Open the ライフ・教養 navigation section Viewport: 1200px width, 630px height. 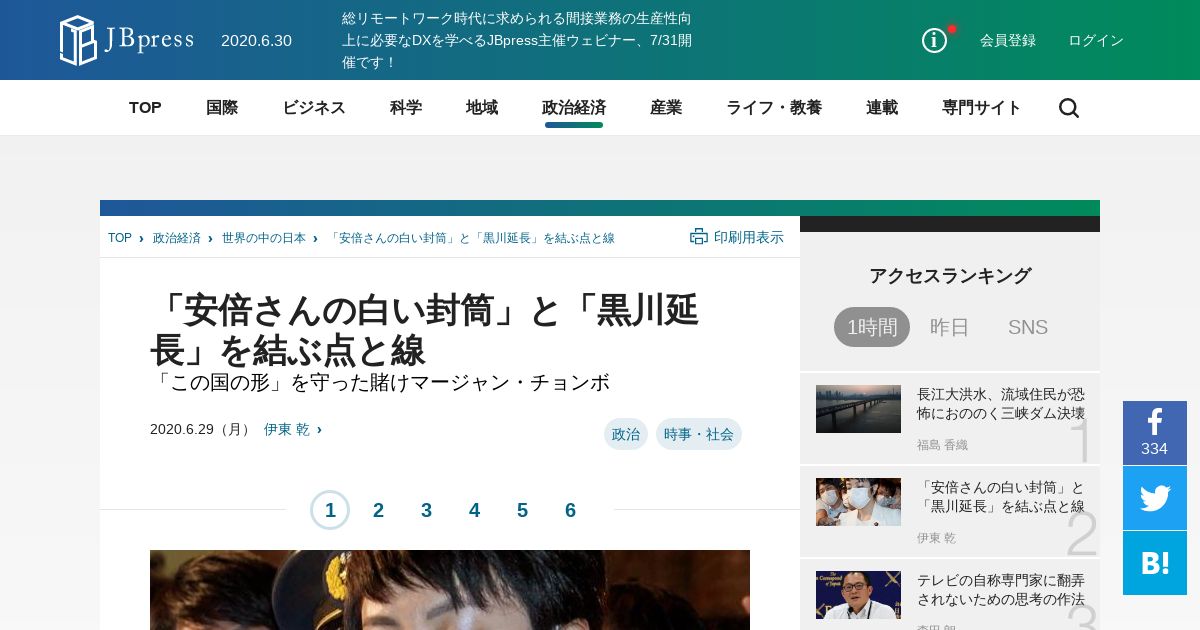[x=774, y=108]
